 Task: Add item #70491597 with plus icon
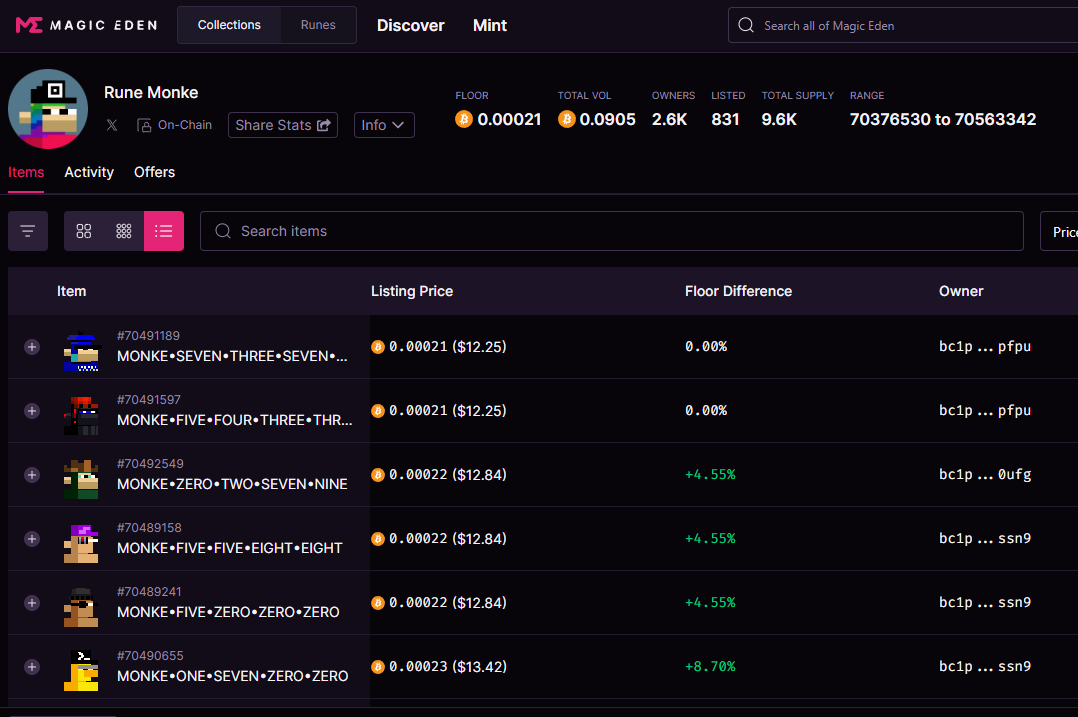point(32,411)
